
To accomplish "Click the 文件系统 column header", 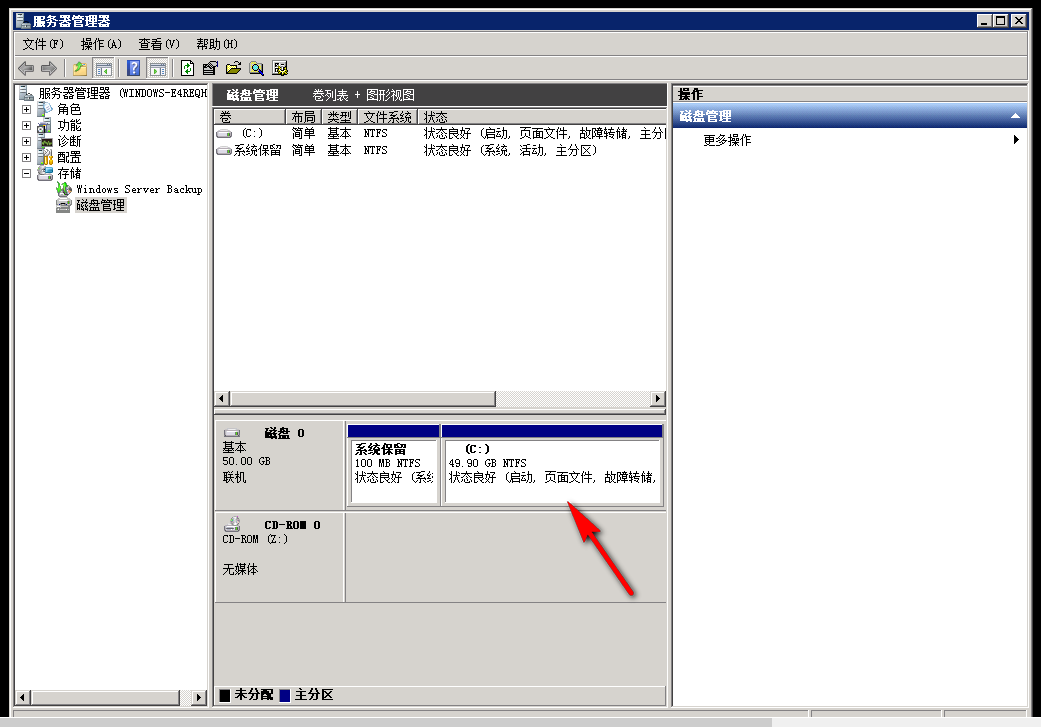I will pyautogui.click(x=386, y=117).
